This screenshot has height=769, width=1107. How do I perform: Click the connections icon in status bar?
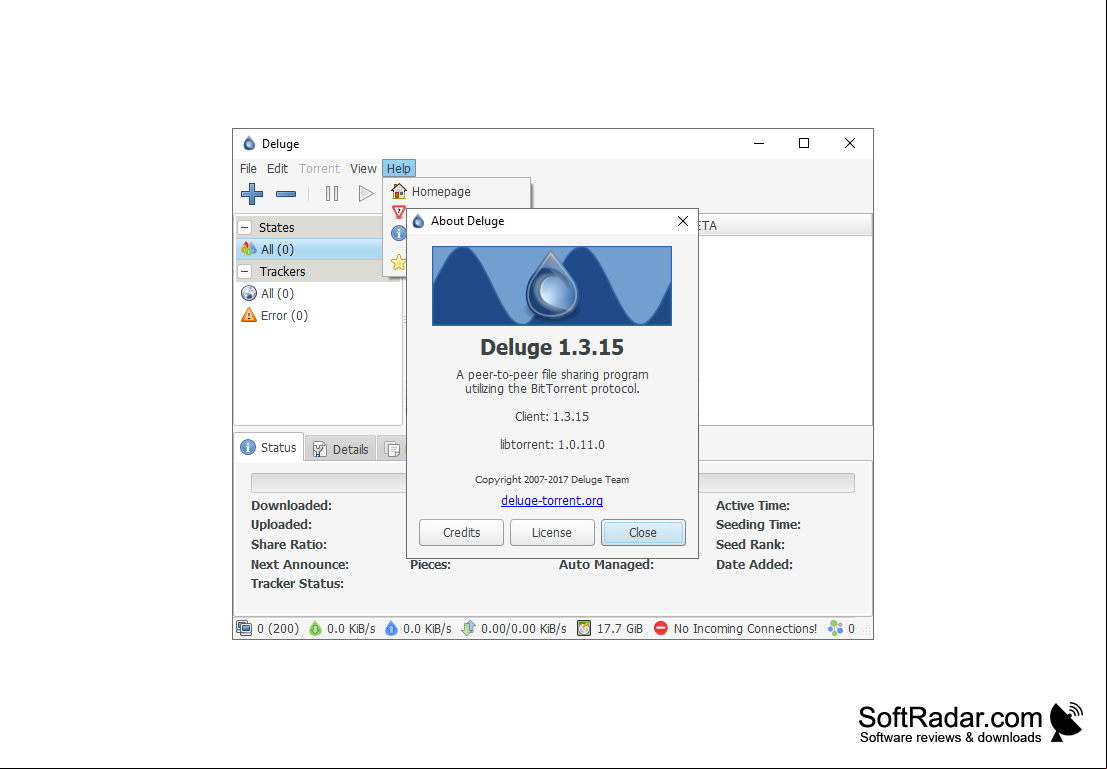[x=244, y=628]
